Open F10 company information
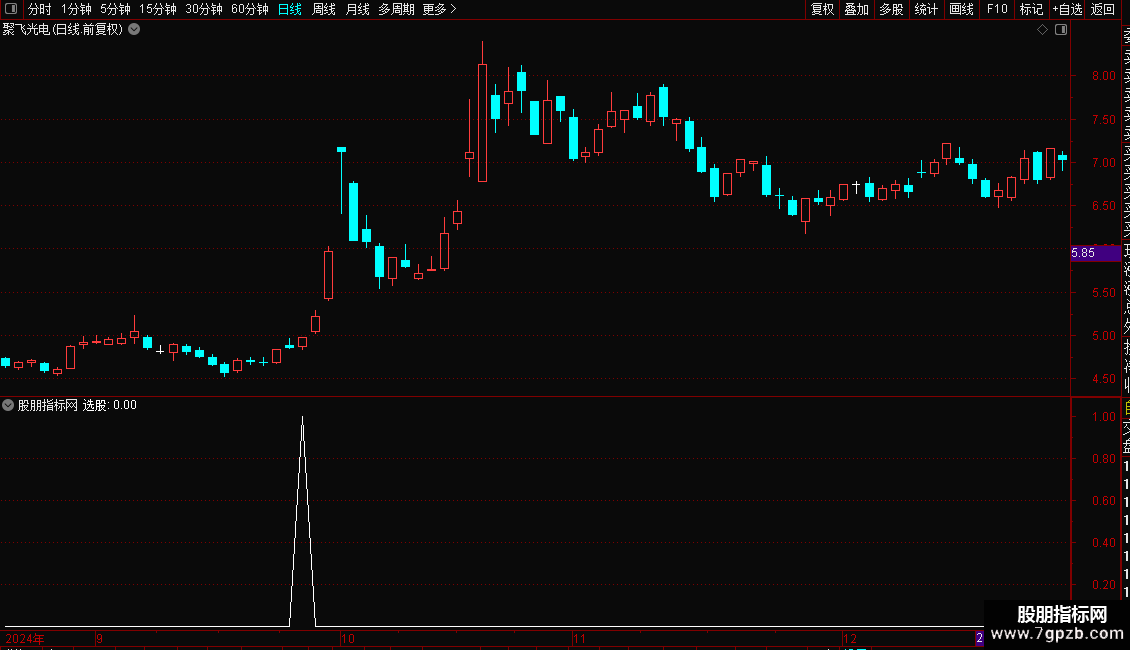This screenshot has height=650, width=1130. pyautogui.click(x=997, y=9)
